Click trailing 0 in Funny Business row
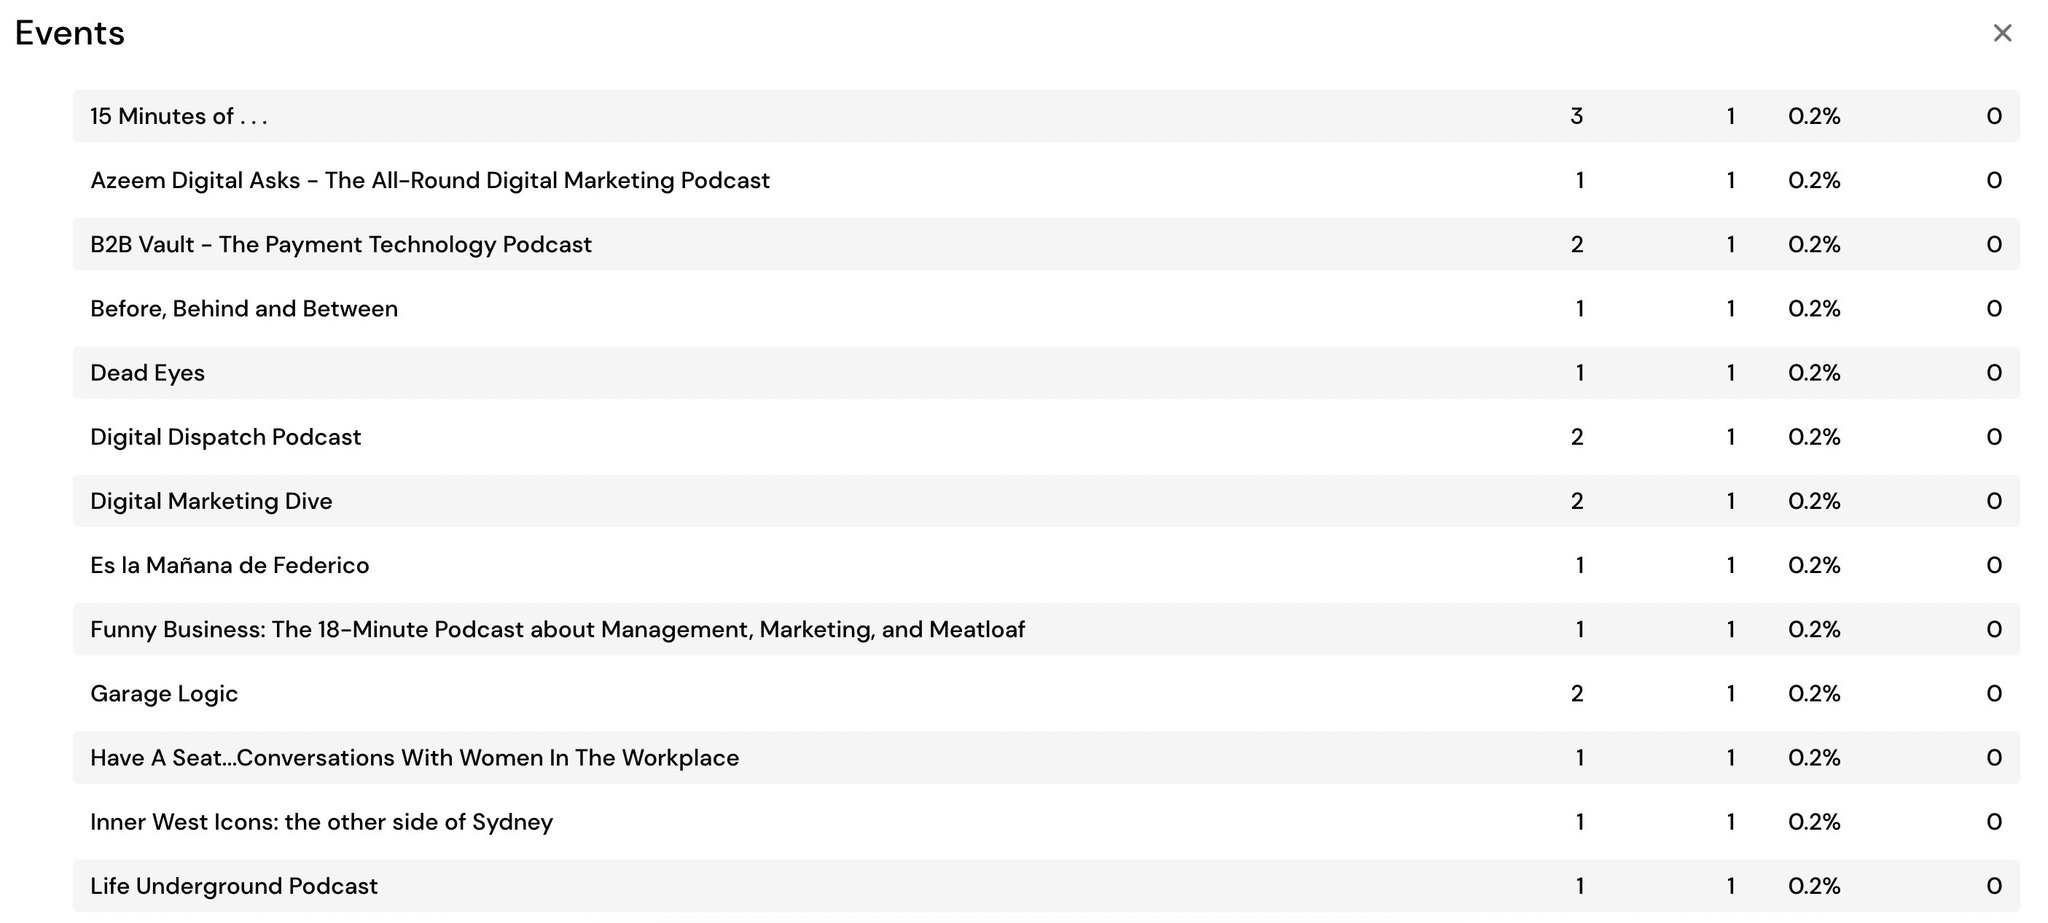Viewport: 2048px width, 923px height. tap(1994, 629)
